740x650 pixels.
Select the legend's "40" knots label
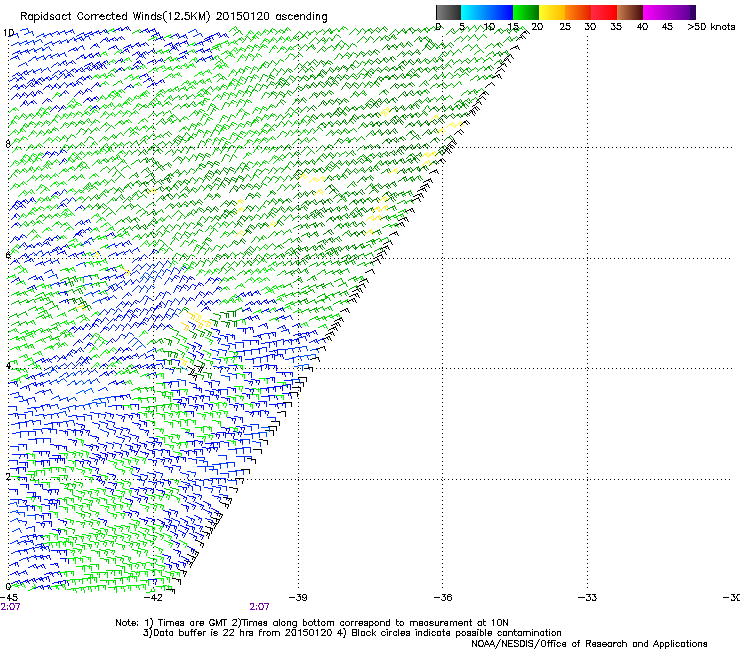[x=642, y=27]
